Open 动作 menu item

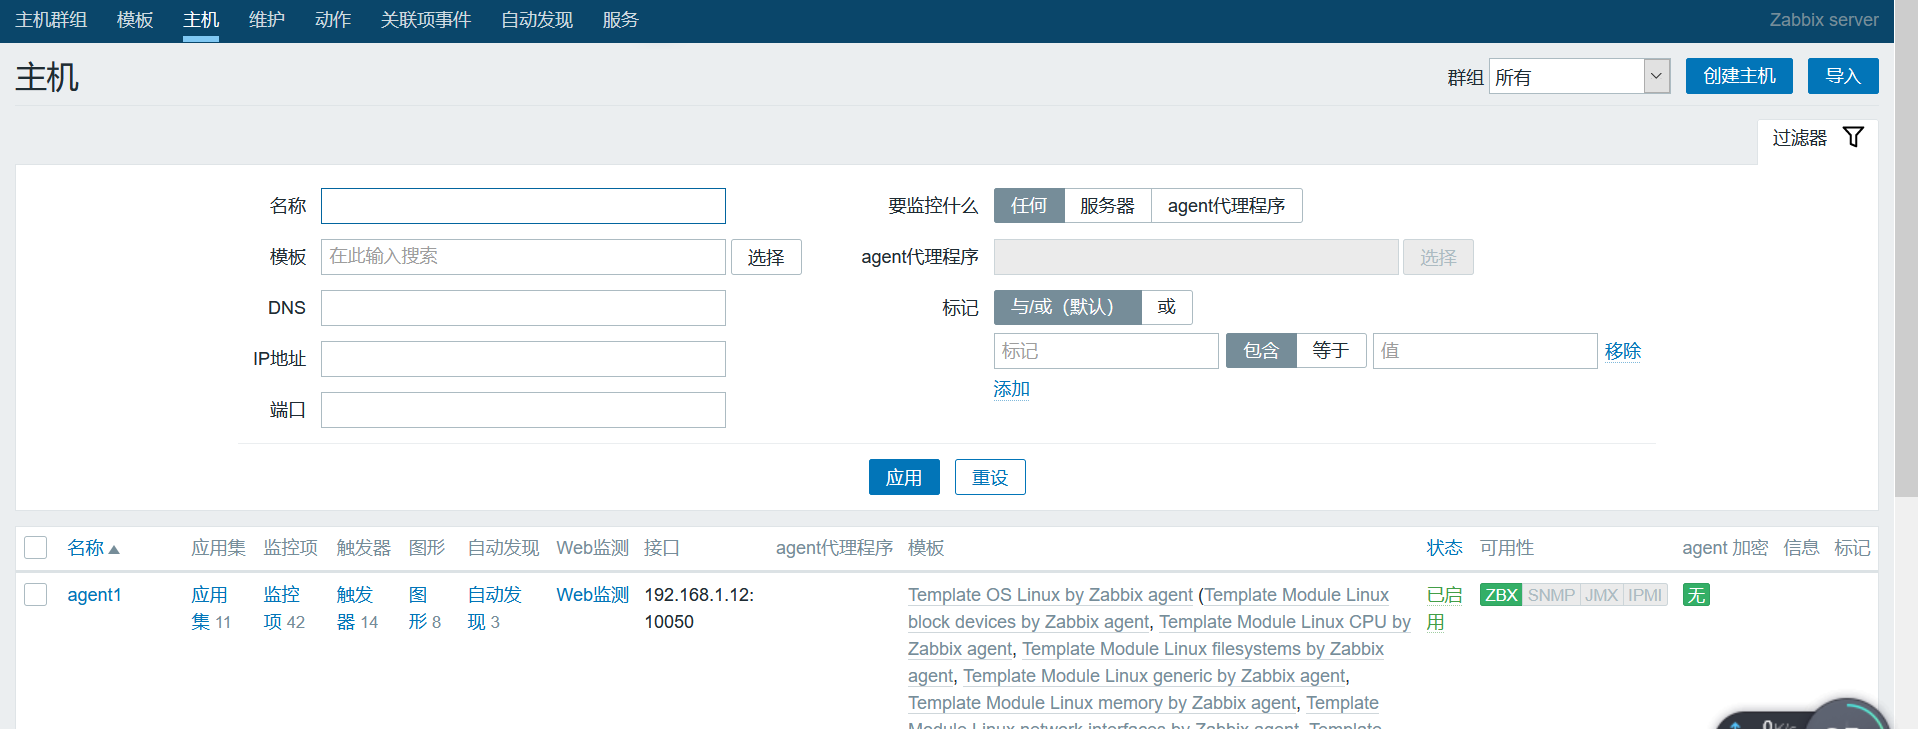(x=333, y=20)
